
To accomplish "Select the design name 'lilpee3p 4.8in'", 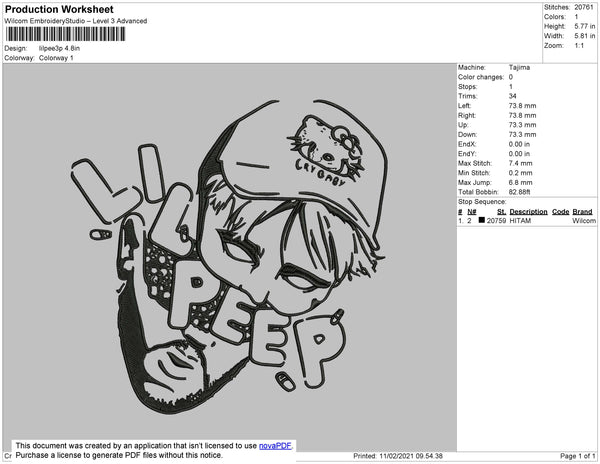I will click(x=59, y=49).
